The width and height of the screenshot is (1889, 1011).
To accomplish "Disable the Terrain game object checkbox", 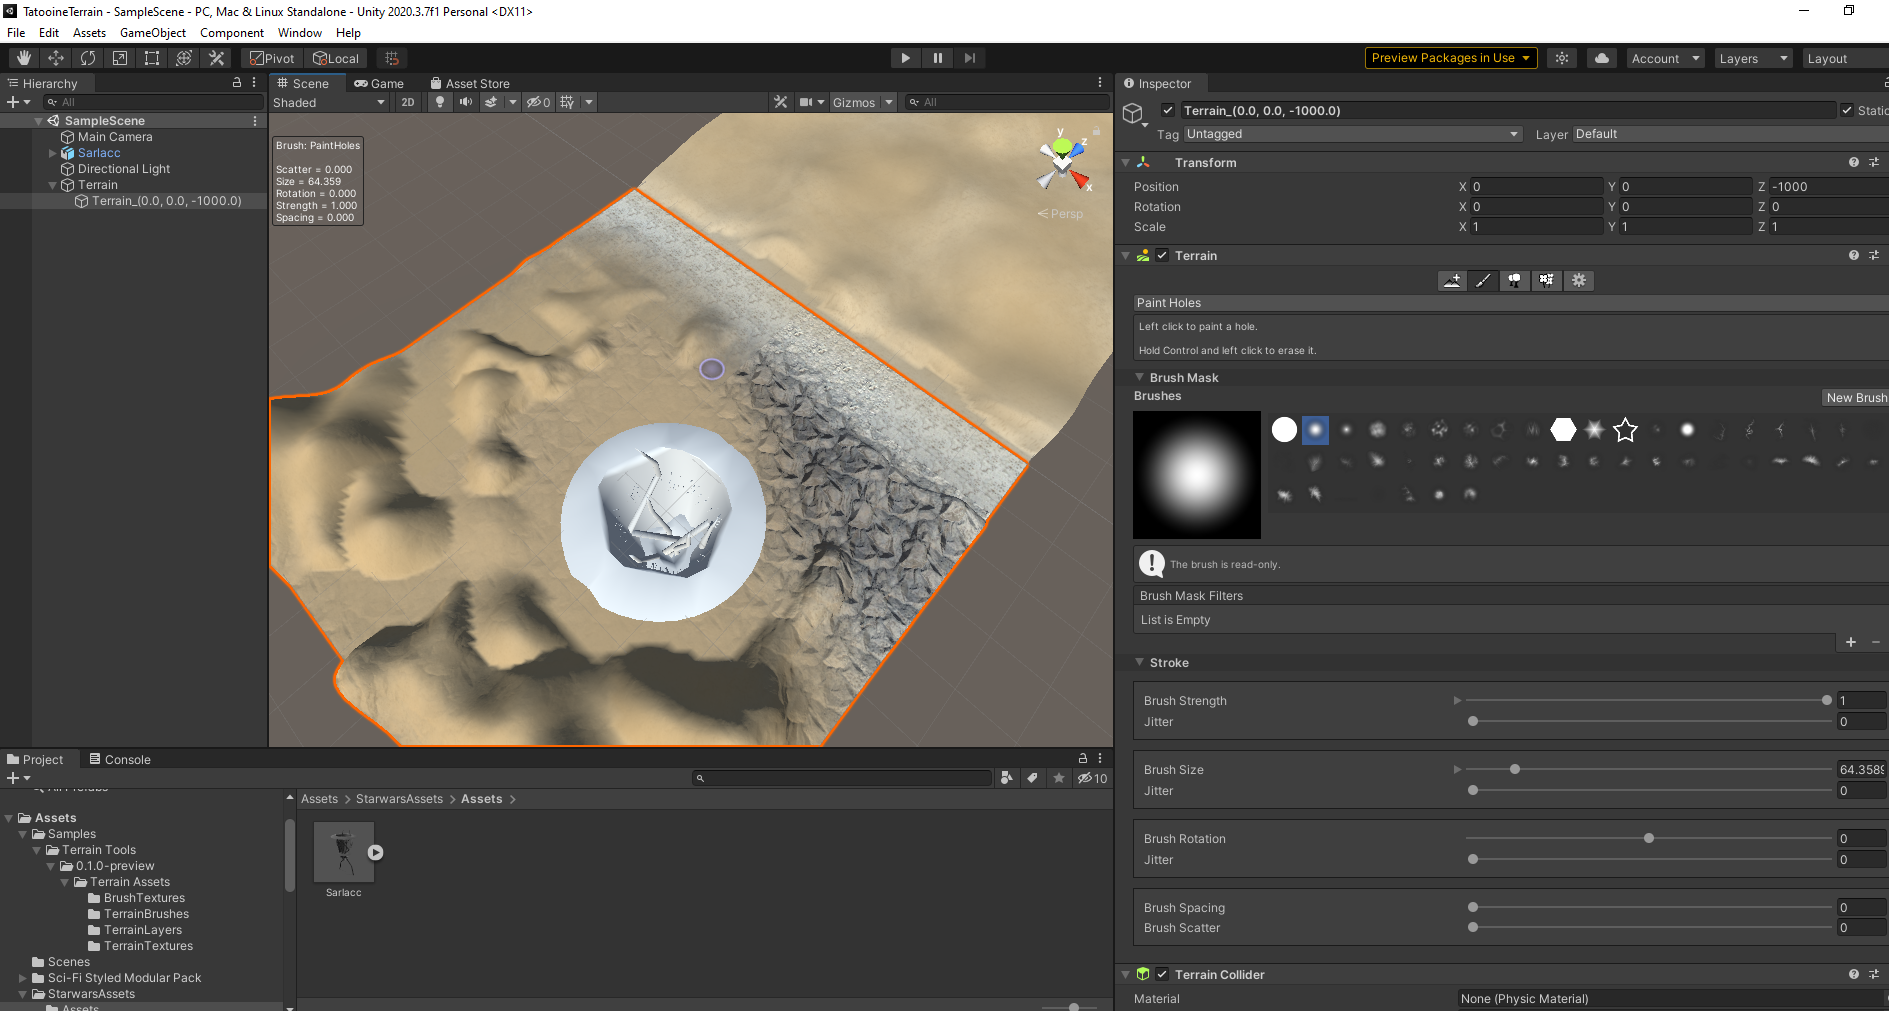I will pos(1167,111).
